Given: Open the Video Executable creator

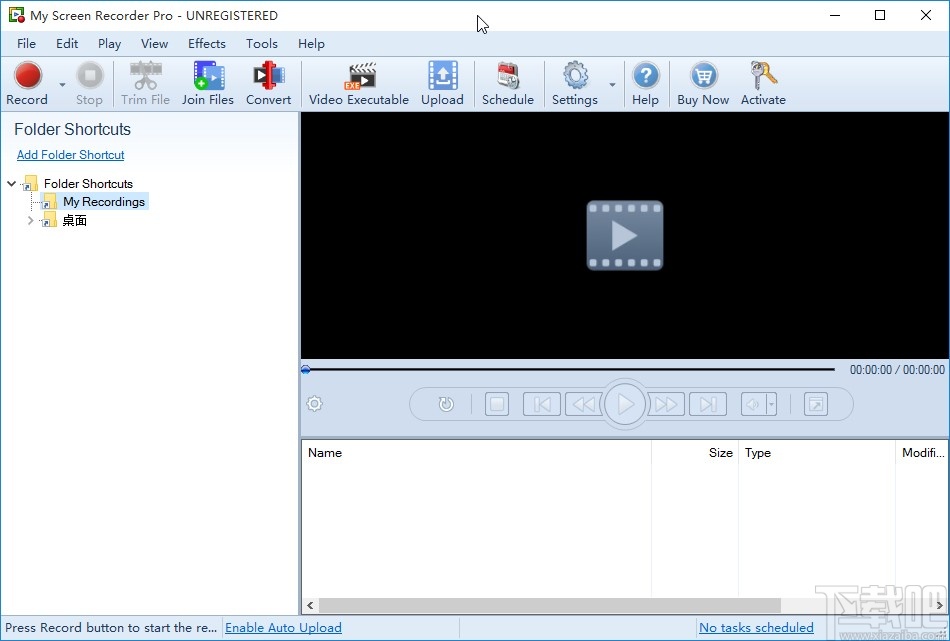Looking at the screenshot, I should (359, 84).
